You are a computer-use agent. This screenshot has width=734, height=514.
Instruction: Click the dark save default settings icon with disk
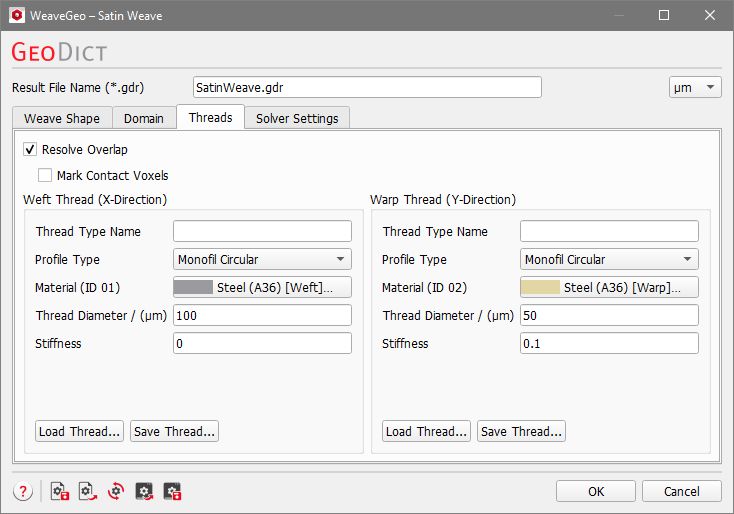pos(172,492)
